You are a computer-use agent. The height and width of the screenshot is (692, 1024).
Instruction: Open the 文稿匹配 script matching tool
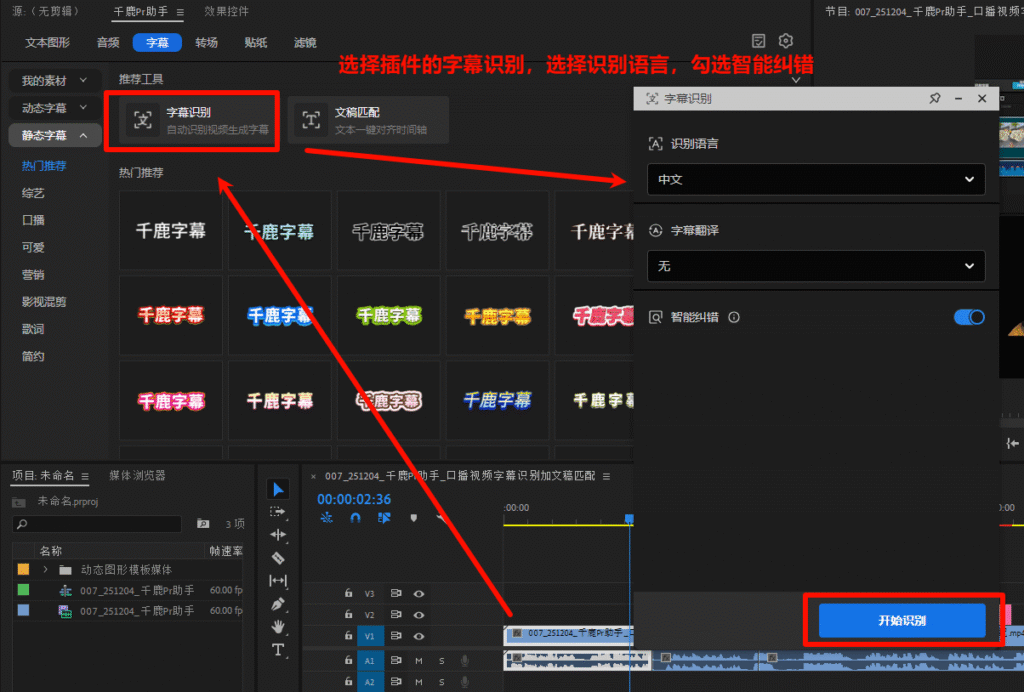(x=370, y=120)
